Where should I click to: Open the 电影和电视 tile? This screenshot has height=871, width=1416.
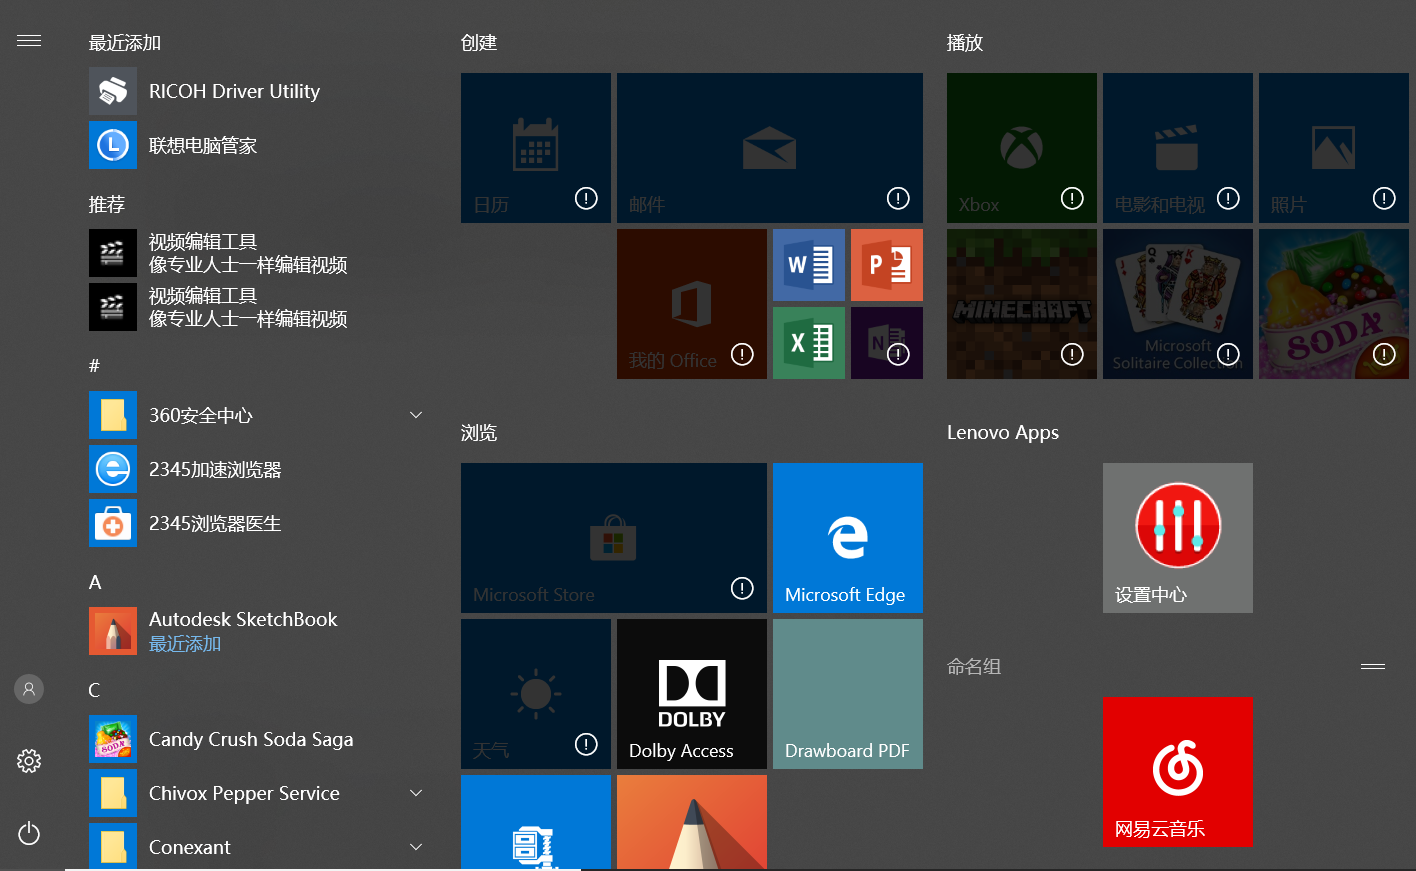[1178, 148]
